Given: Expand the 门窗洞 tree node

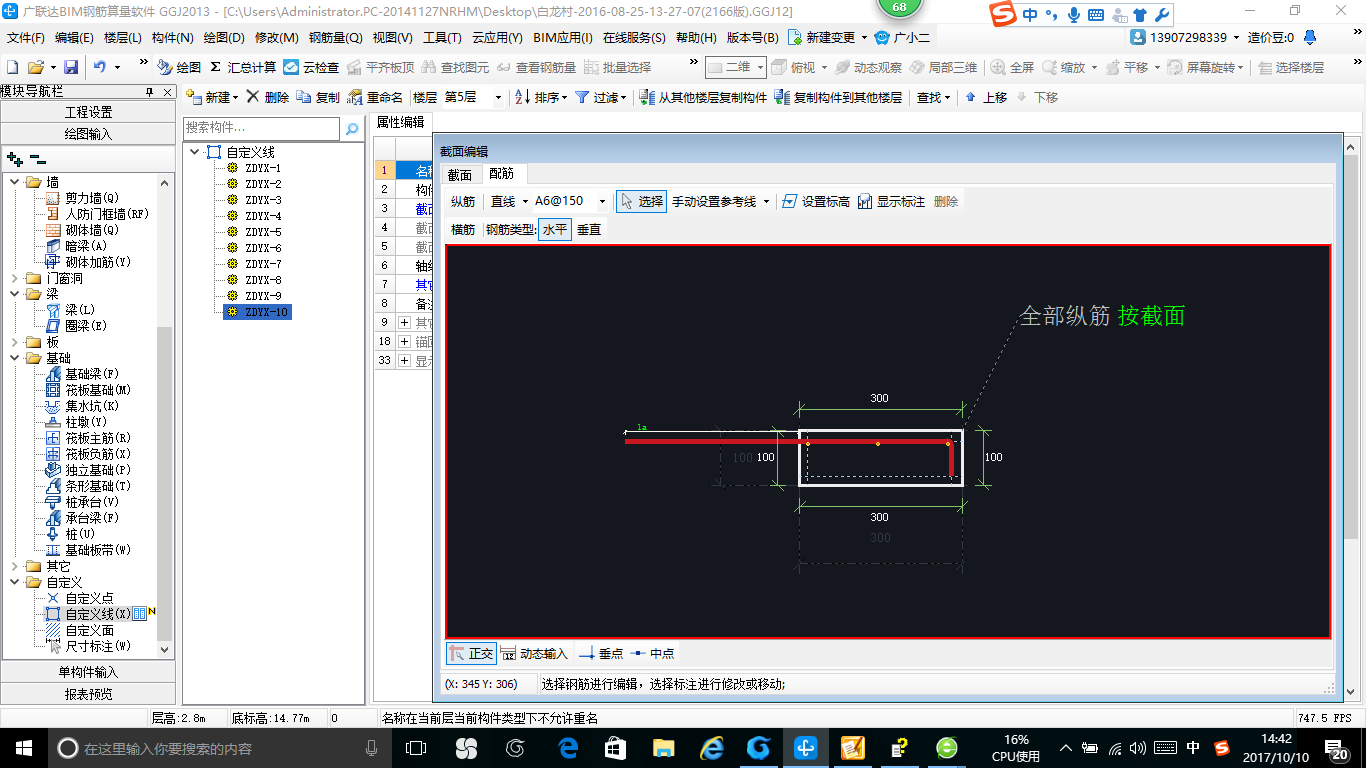Looking at the screenshot, I should (x=15, y=278).
